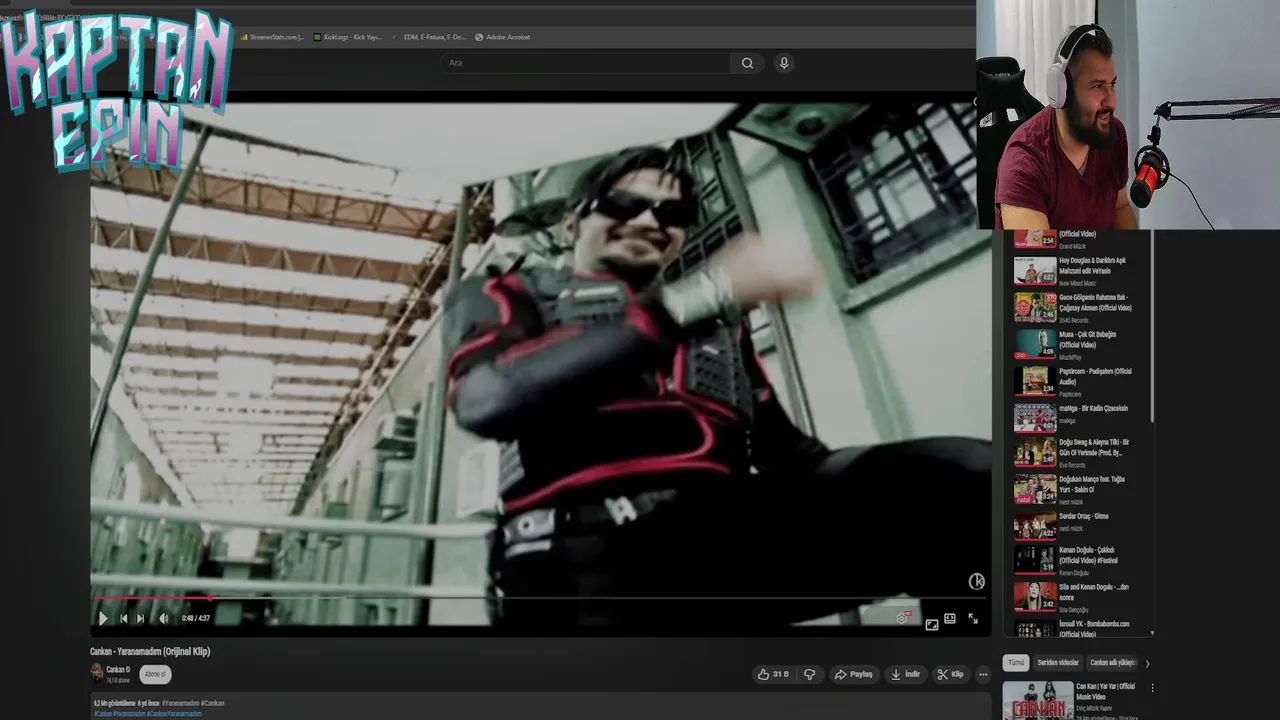Click the New Mixed Music channel label
The width and height of the screenshot is (1280, 720).
pyautogui.click(x=1077, y=283)
